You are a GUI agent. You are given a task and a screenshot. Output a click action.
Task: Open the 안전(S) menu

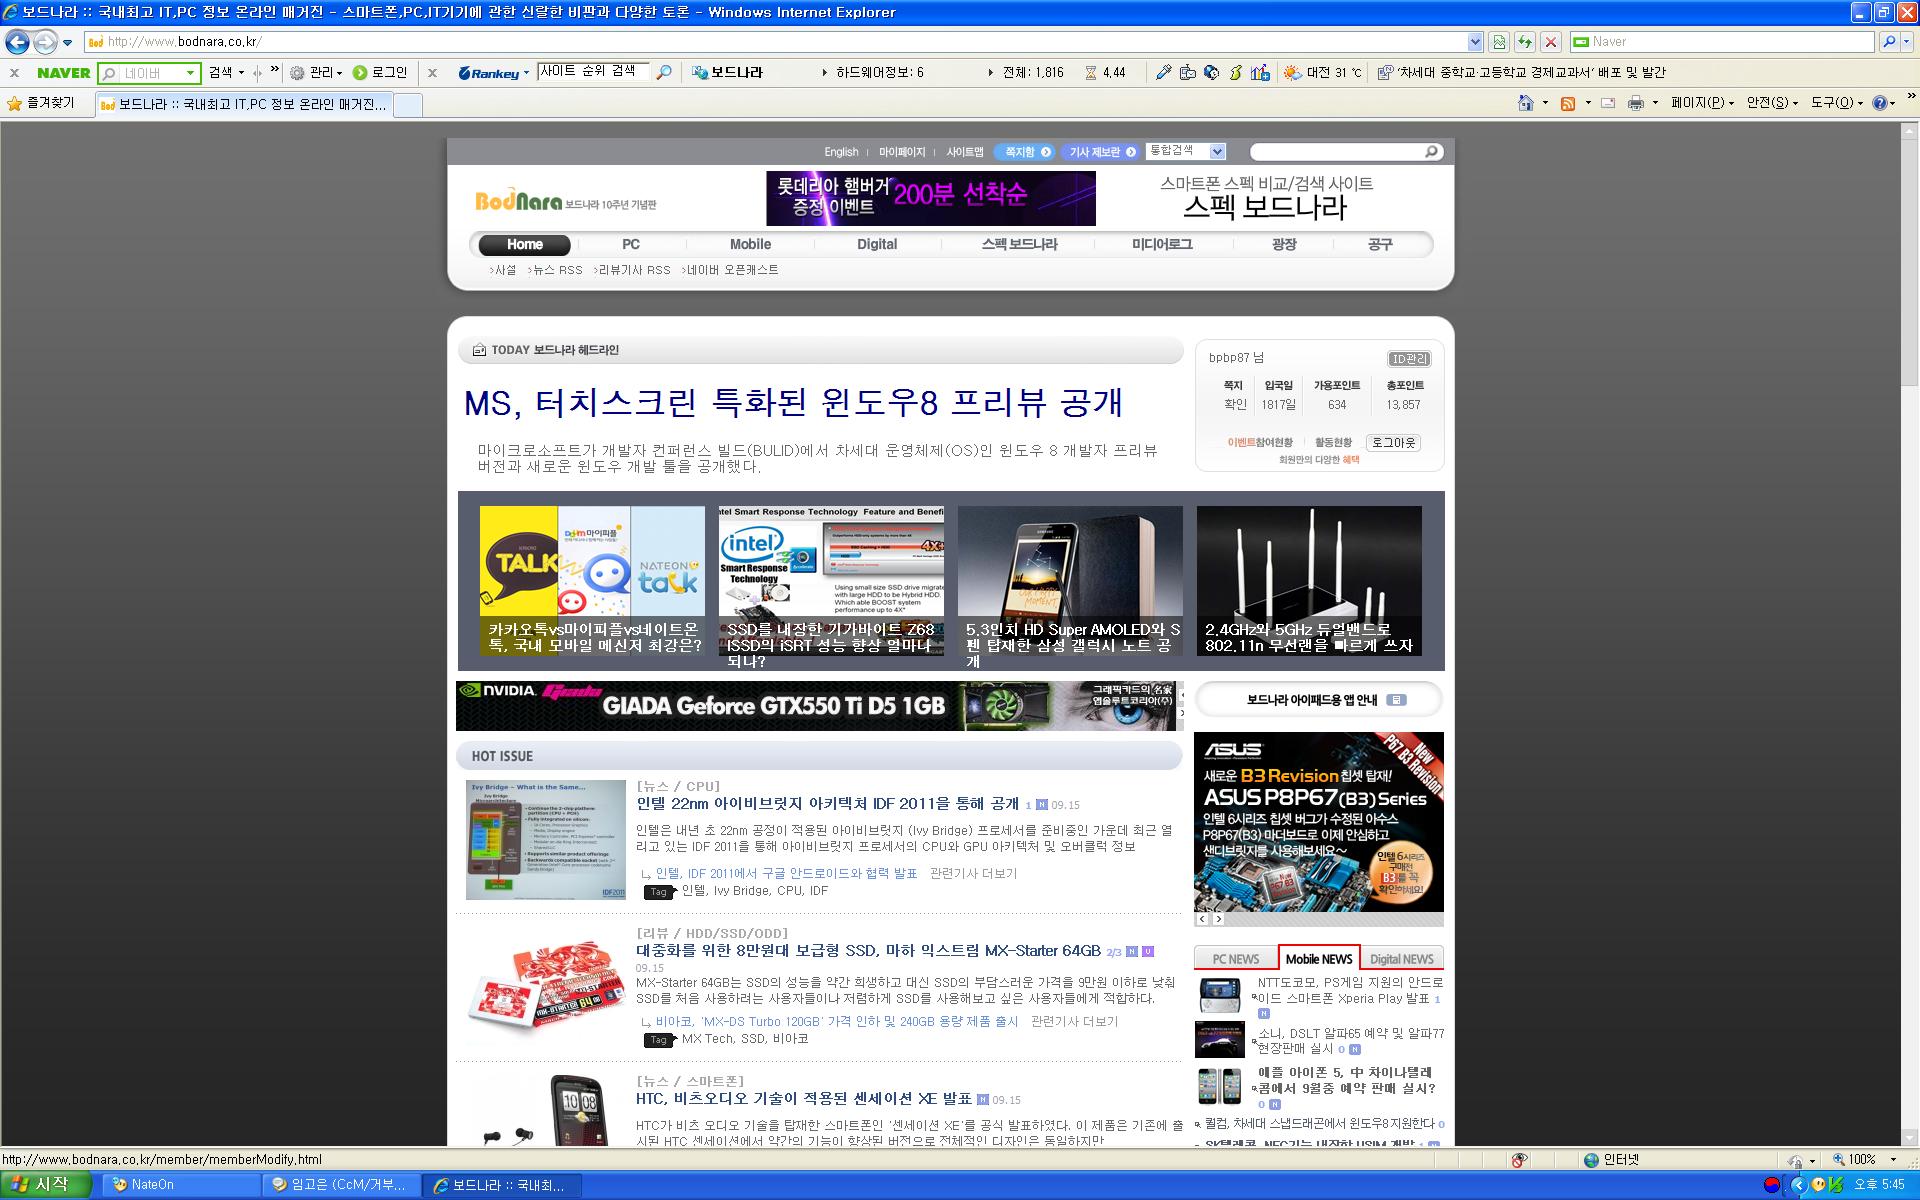pos(1772,103)
